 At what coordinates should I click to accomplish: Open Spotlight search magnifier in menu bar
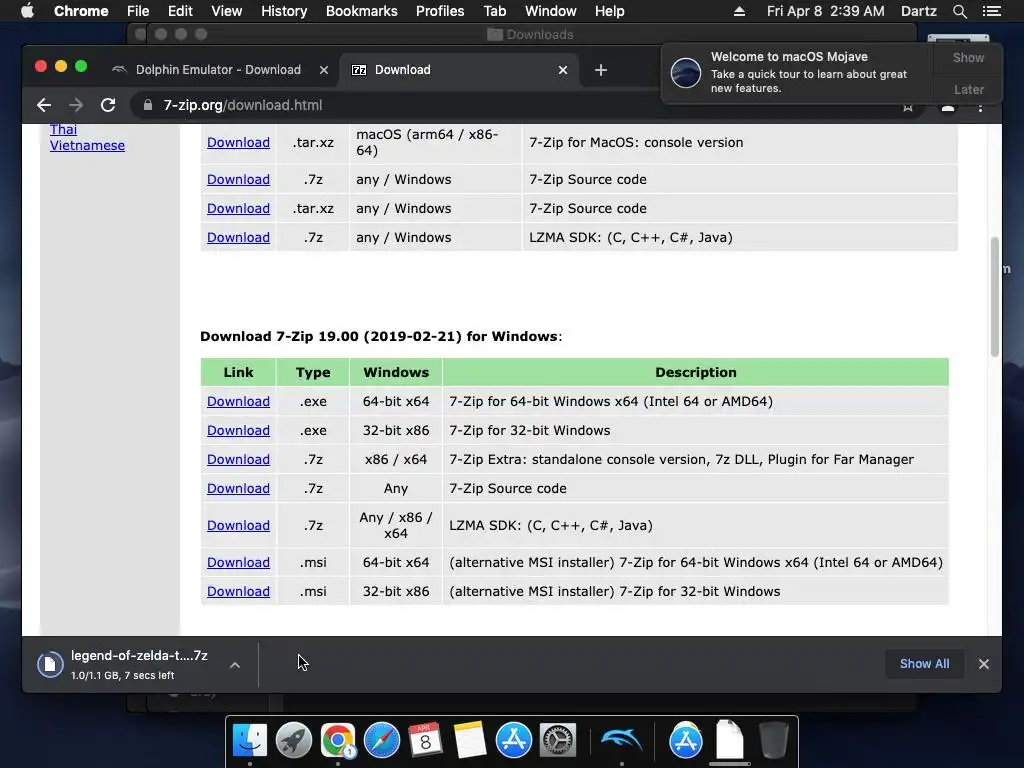[959, 11]
